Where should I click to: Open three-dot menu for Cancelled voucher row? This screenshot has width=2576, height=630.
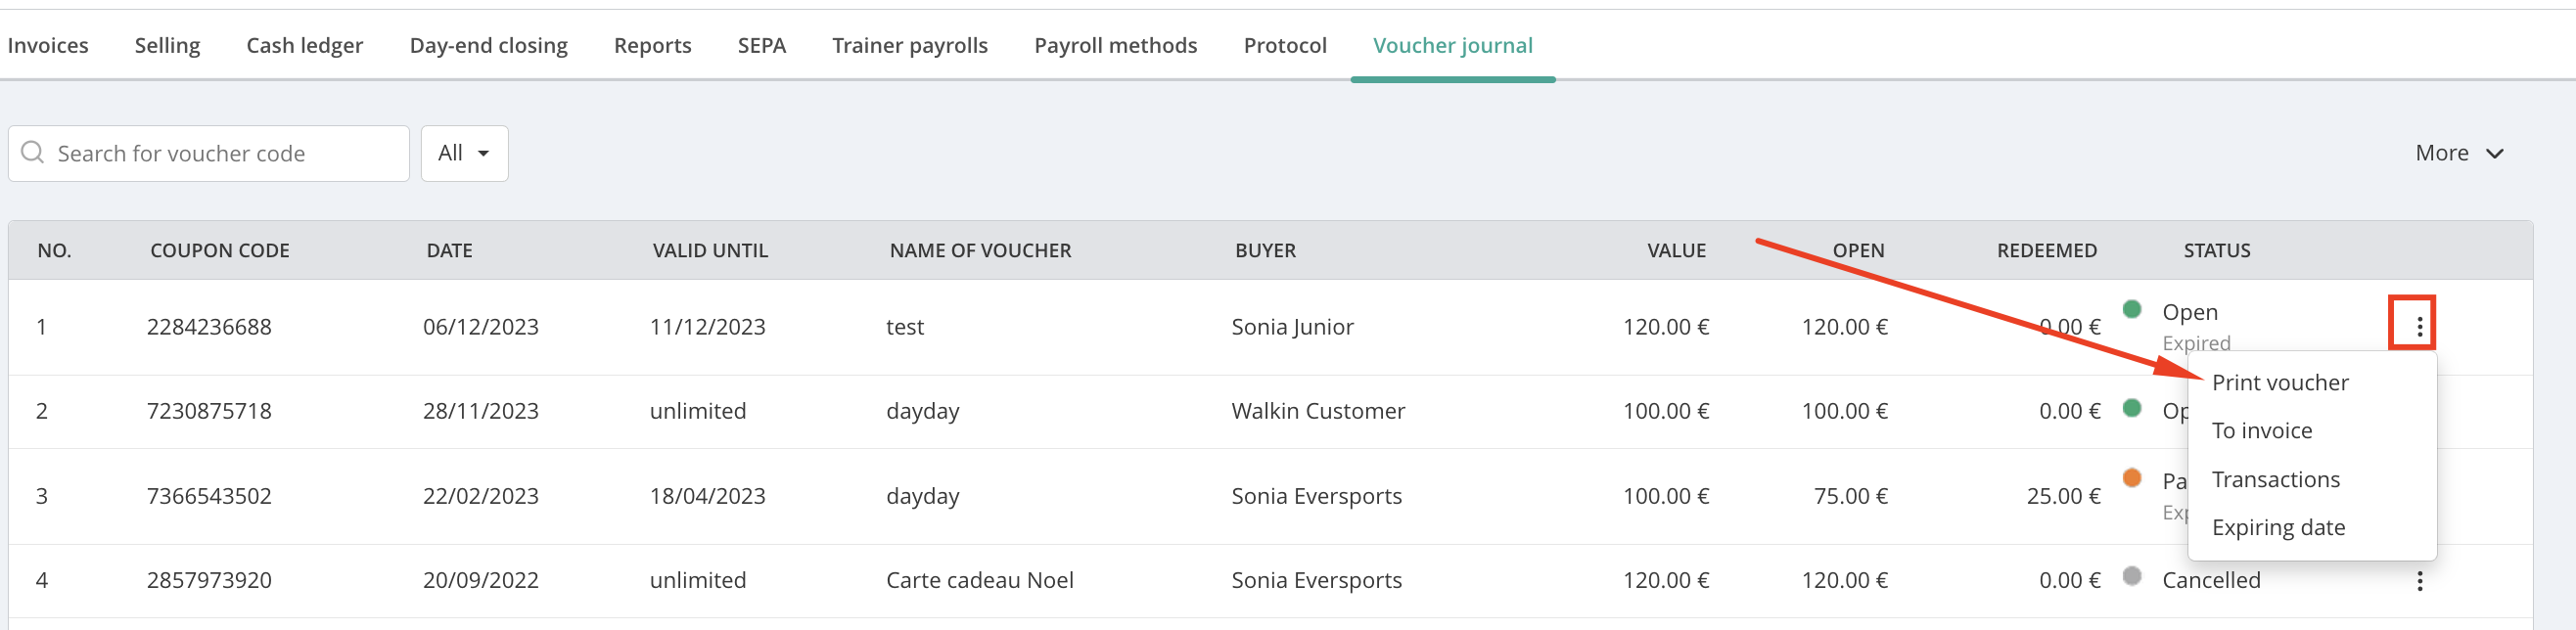2418,581
